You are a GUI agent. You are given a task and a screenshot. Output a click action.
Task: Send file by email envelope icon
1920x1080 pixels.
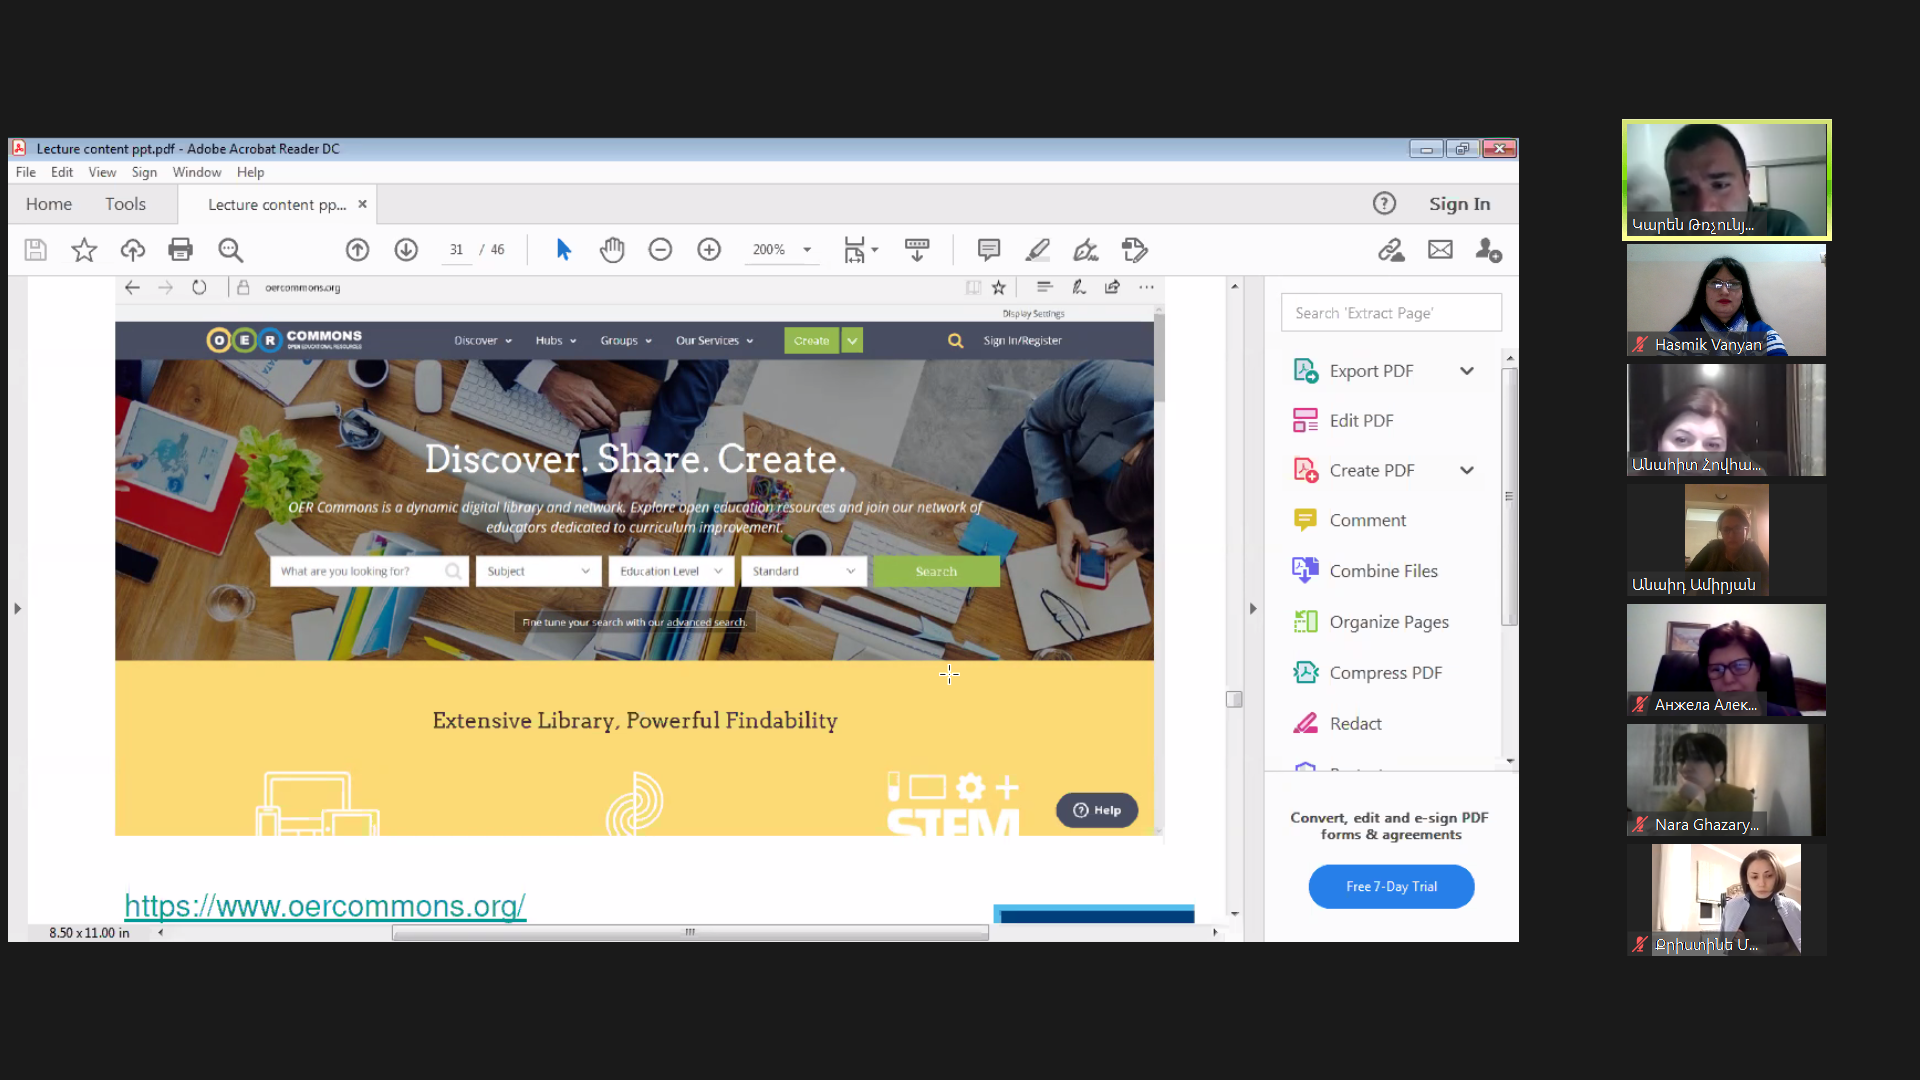(x=1440, y=250)
